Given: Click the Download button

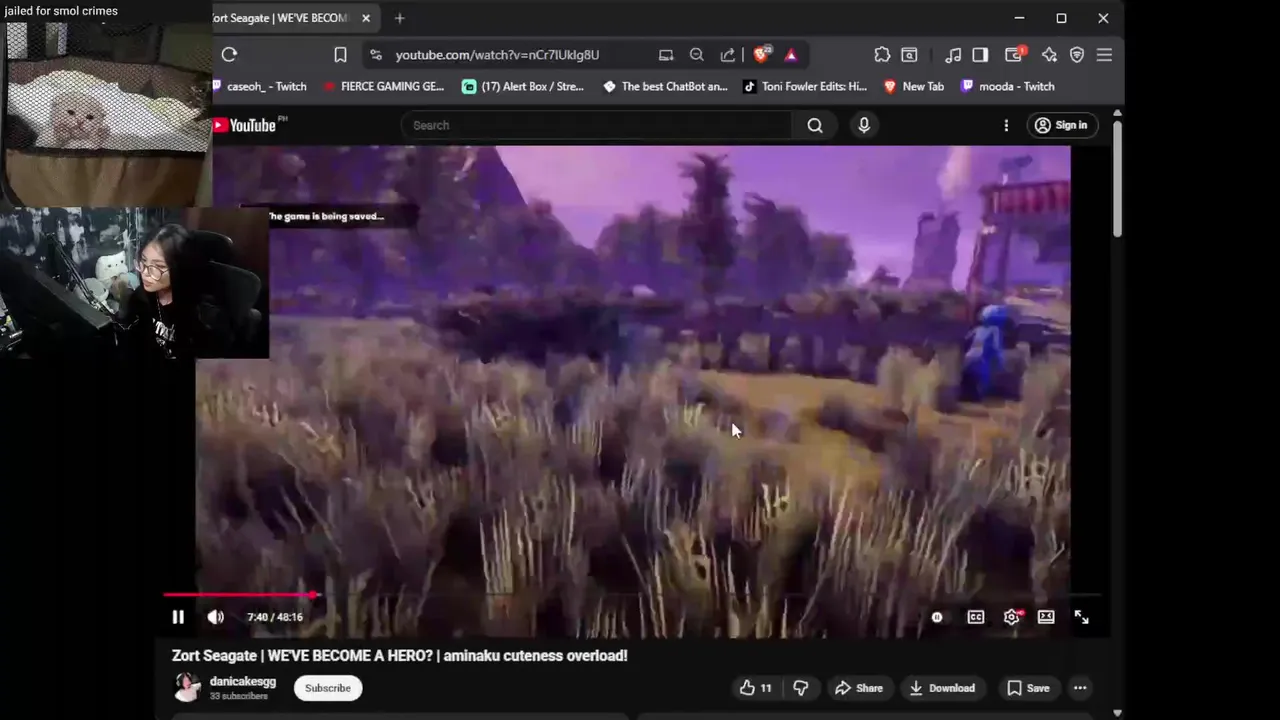Looking at the screenshot, I should 941,688.
